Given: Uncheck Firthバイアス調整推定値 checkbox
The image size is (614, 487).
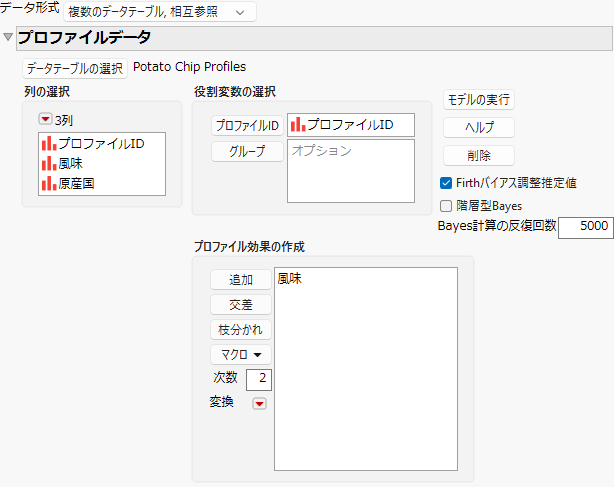Looking at the screenshot, I should point(446,183).
